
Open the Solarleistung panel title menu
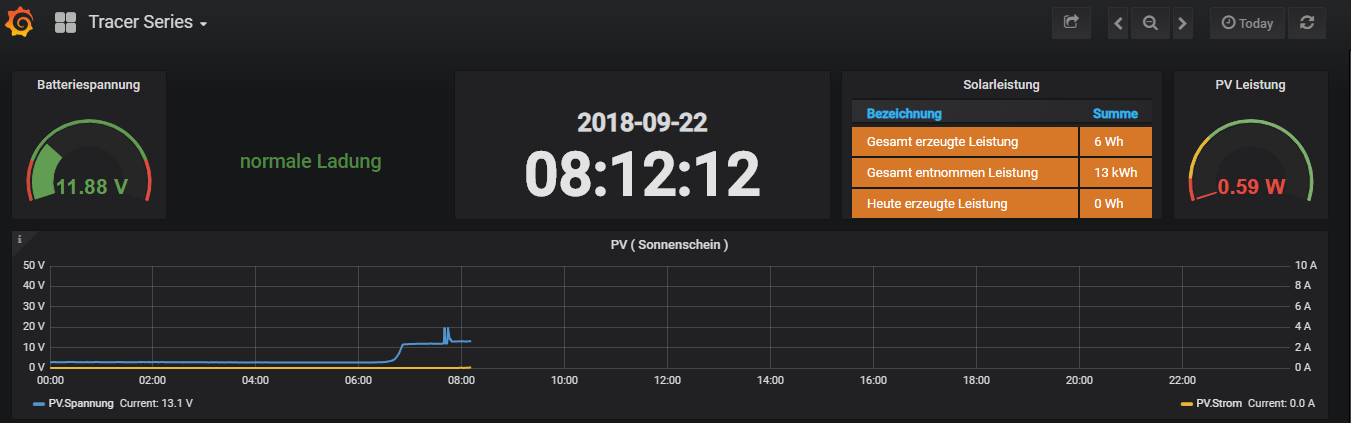1001,85
